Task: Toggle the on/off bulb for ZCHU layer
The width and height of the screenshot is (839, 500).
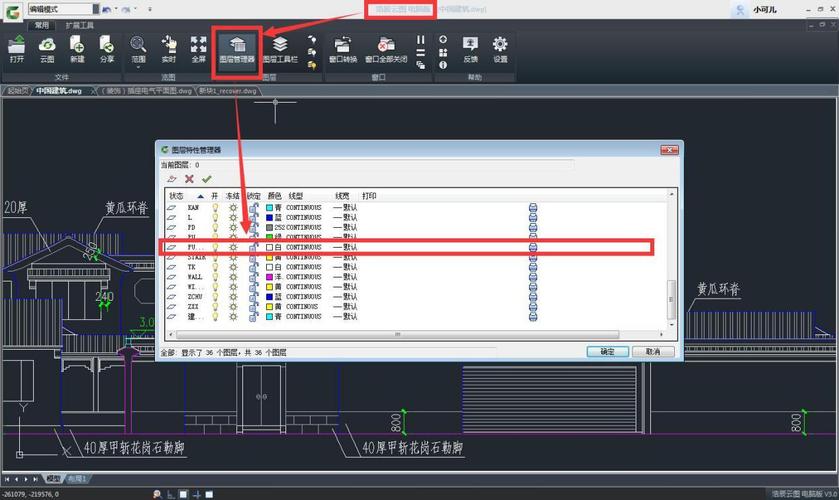Action: [215, 297]
